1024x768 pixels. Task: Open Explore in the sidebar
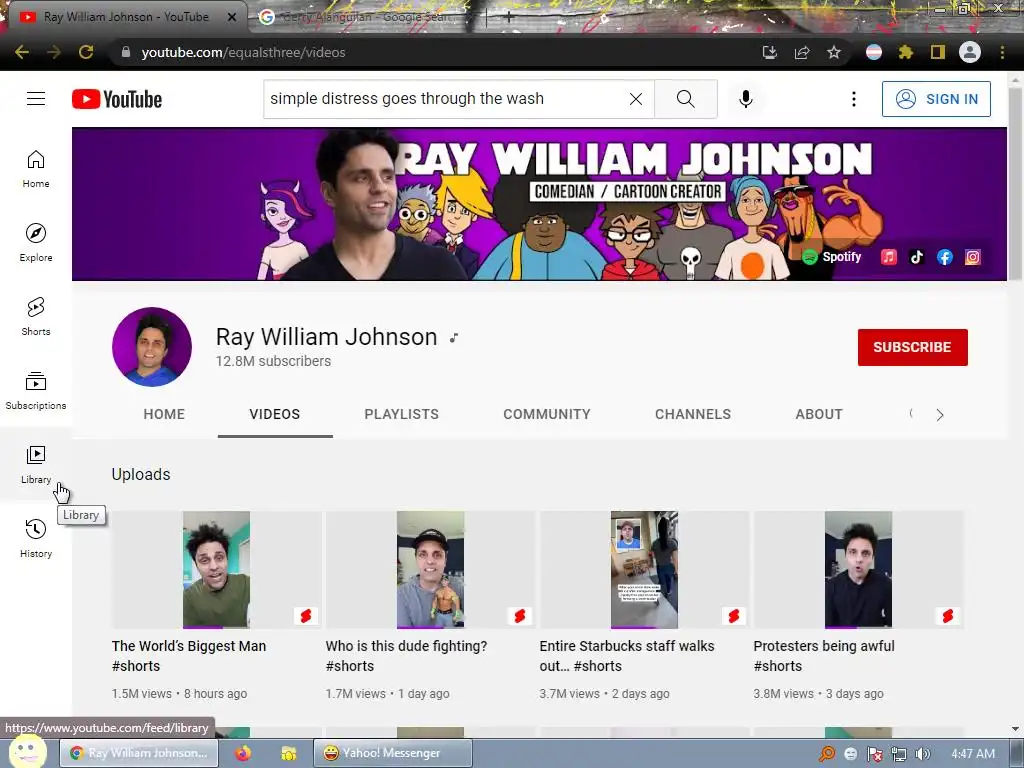36,243
